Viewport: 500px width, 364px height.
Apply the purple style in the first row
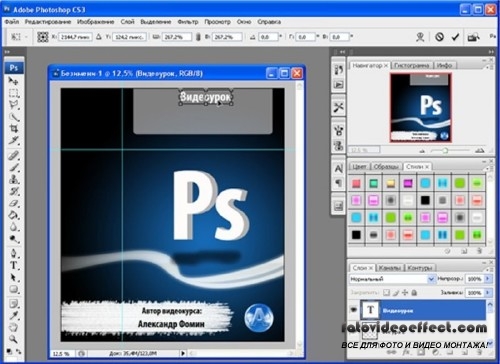(408, 183)
